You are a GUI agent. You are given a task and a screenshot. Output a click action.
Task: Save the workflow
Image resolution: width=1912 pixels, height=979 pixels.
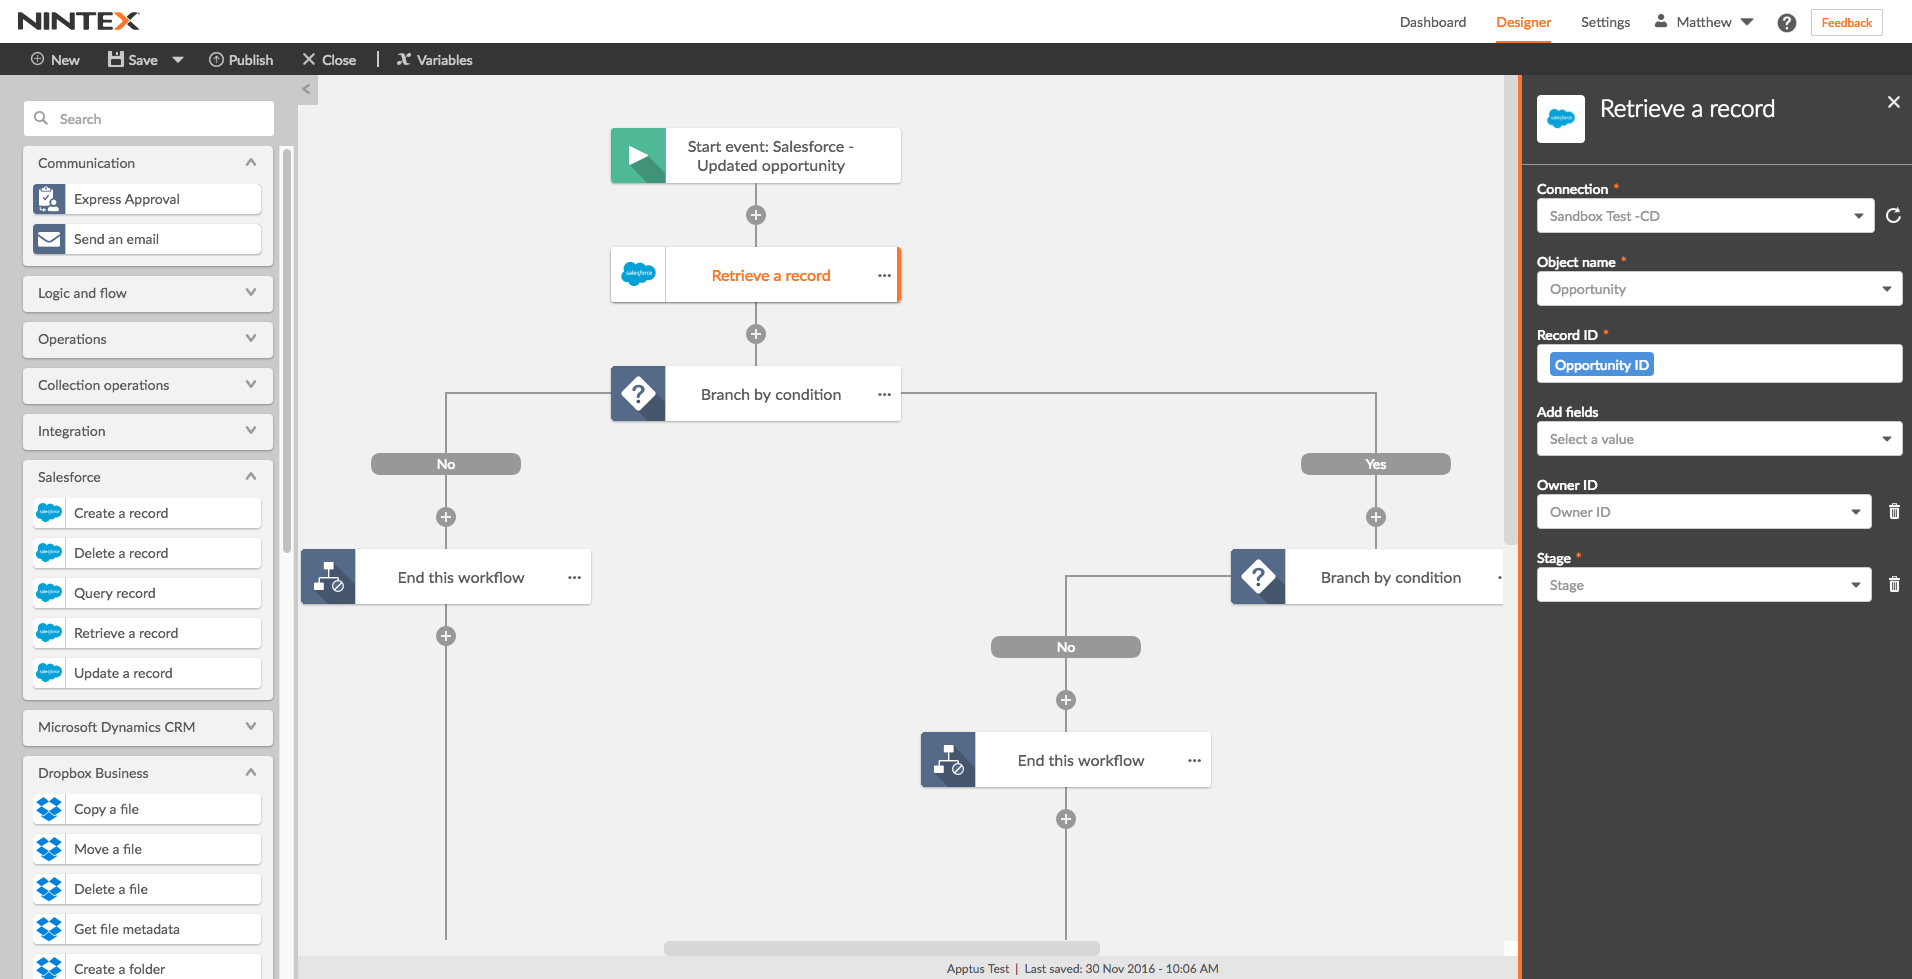pyautogui.click(x=133, y=60)
